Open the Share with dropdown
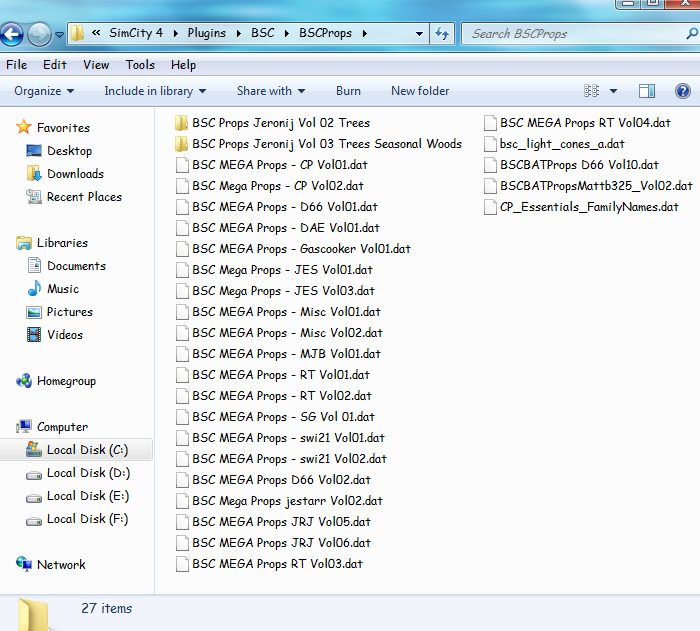This screenshot has height=631, width=700. tap(271, 91)
